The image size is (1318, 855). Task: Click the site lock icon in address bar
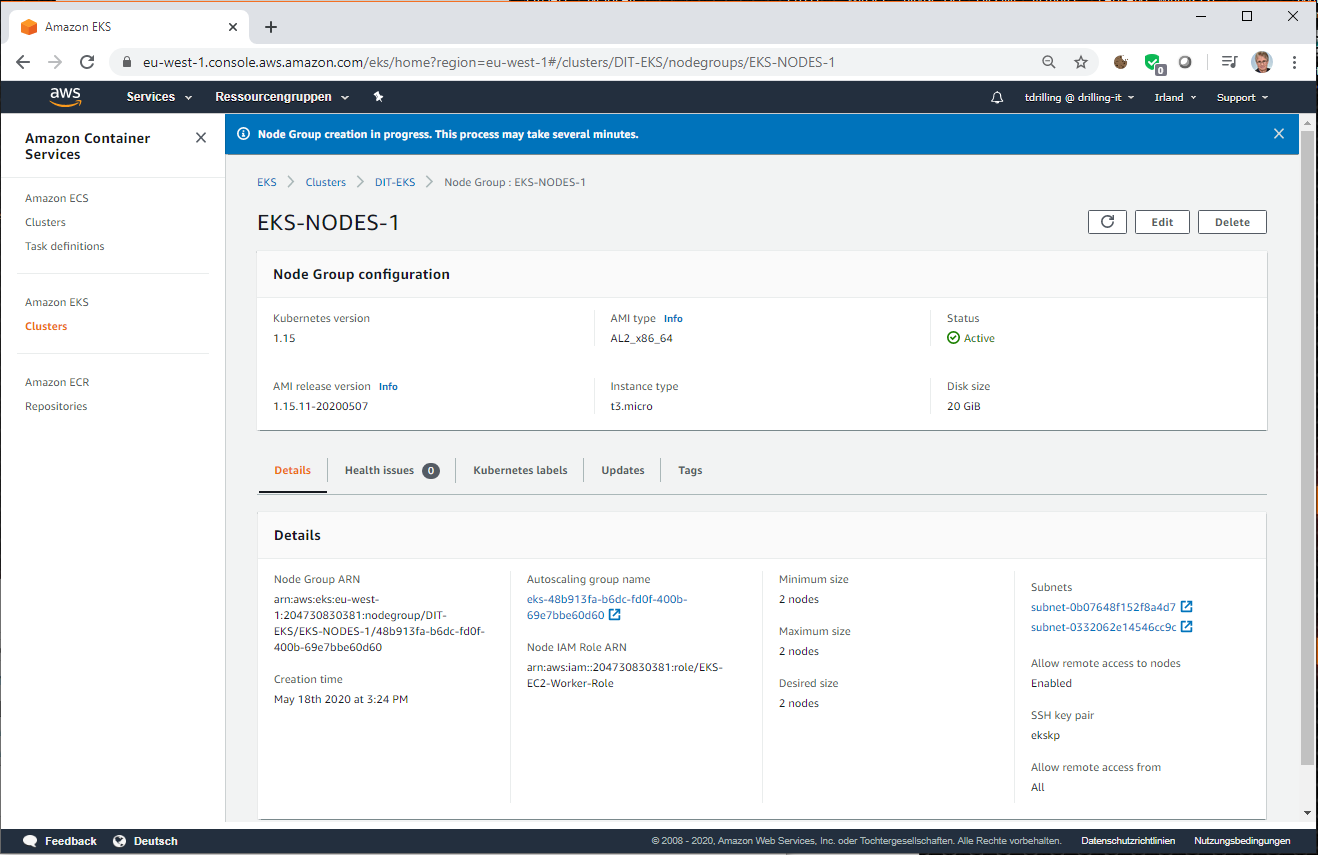127,62
